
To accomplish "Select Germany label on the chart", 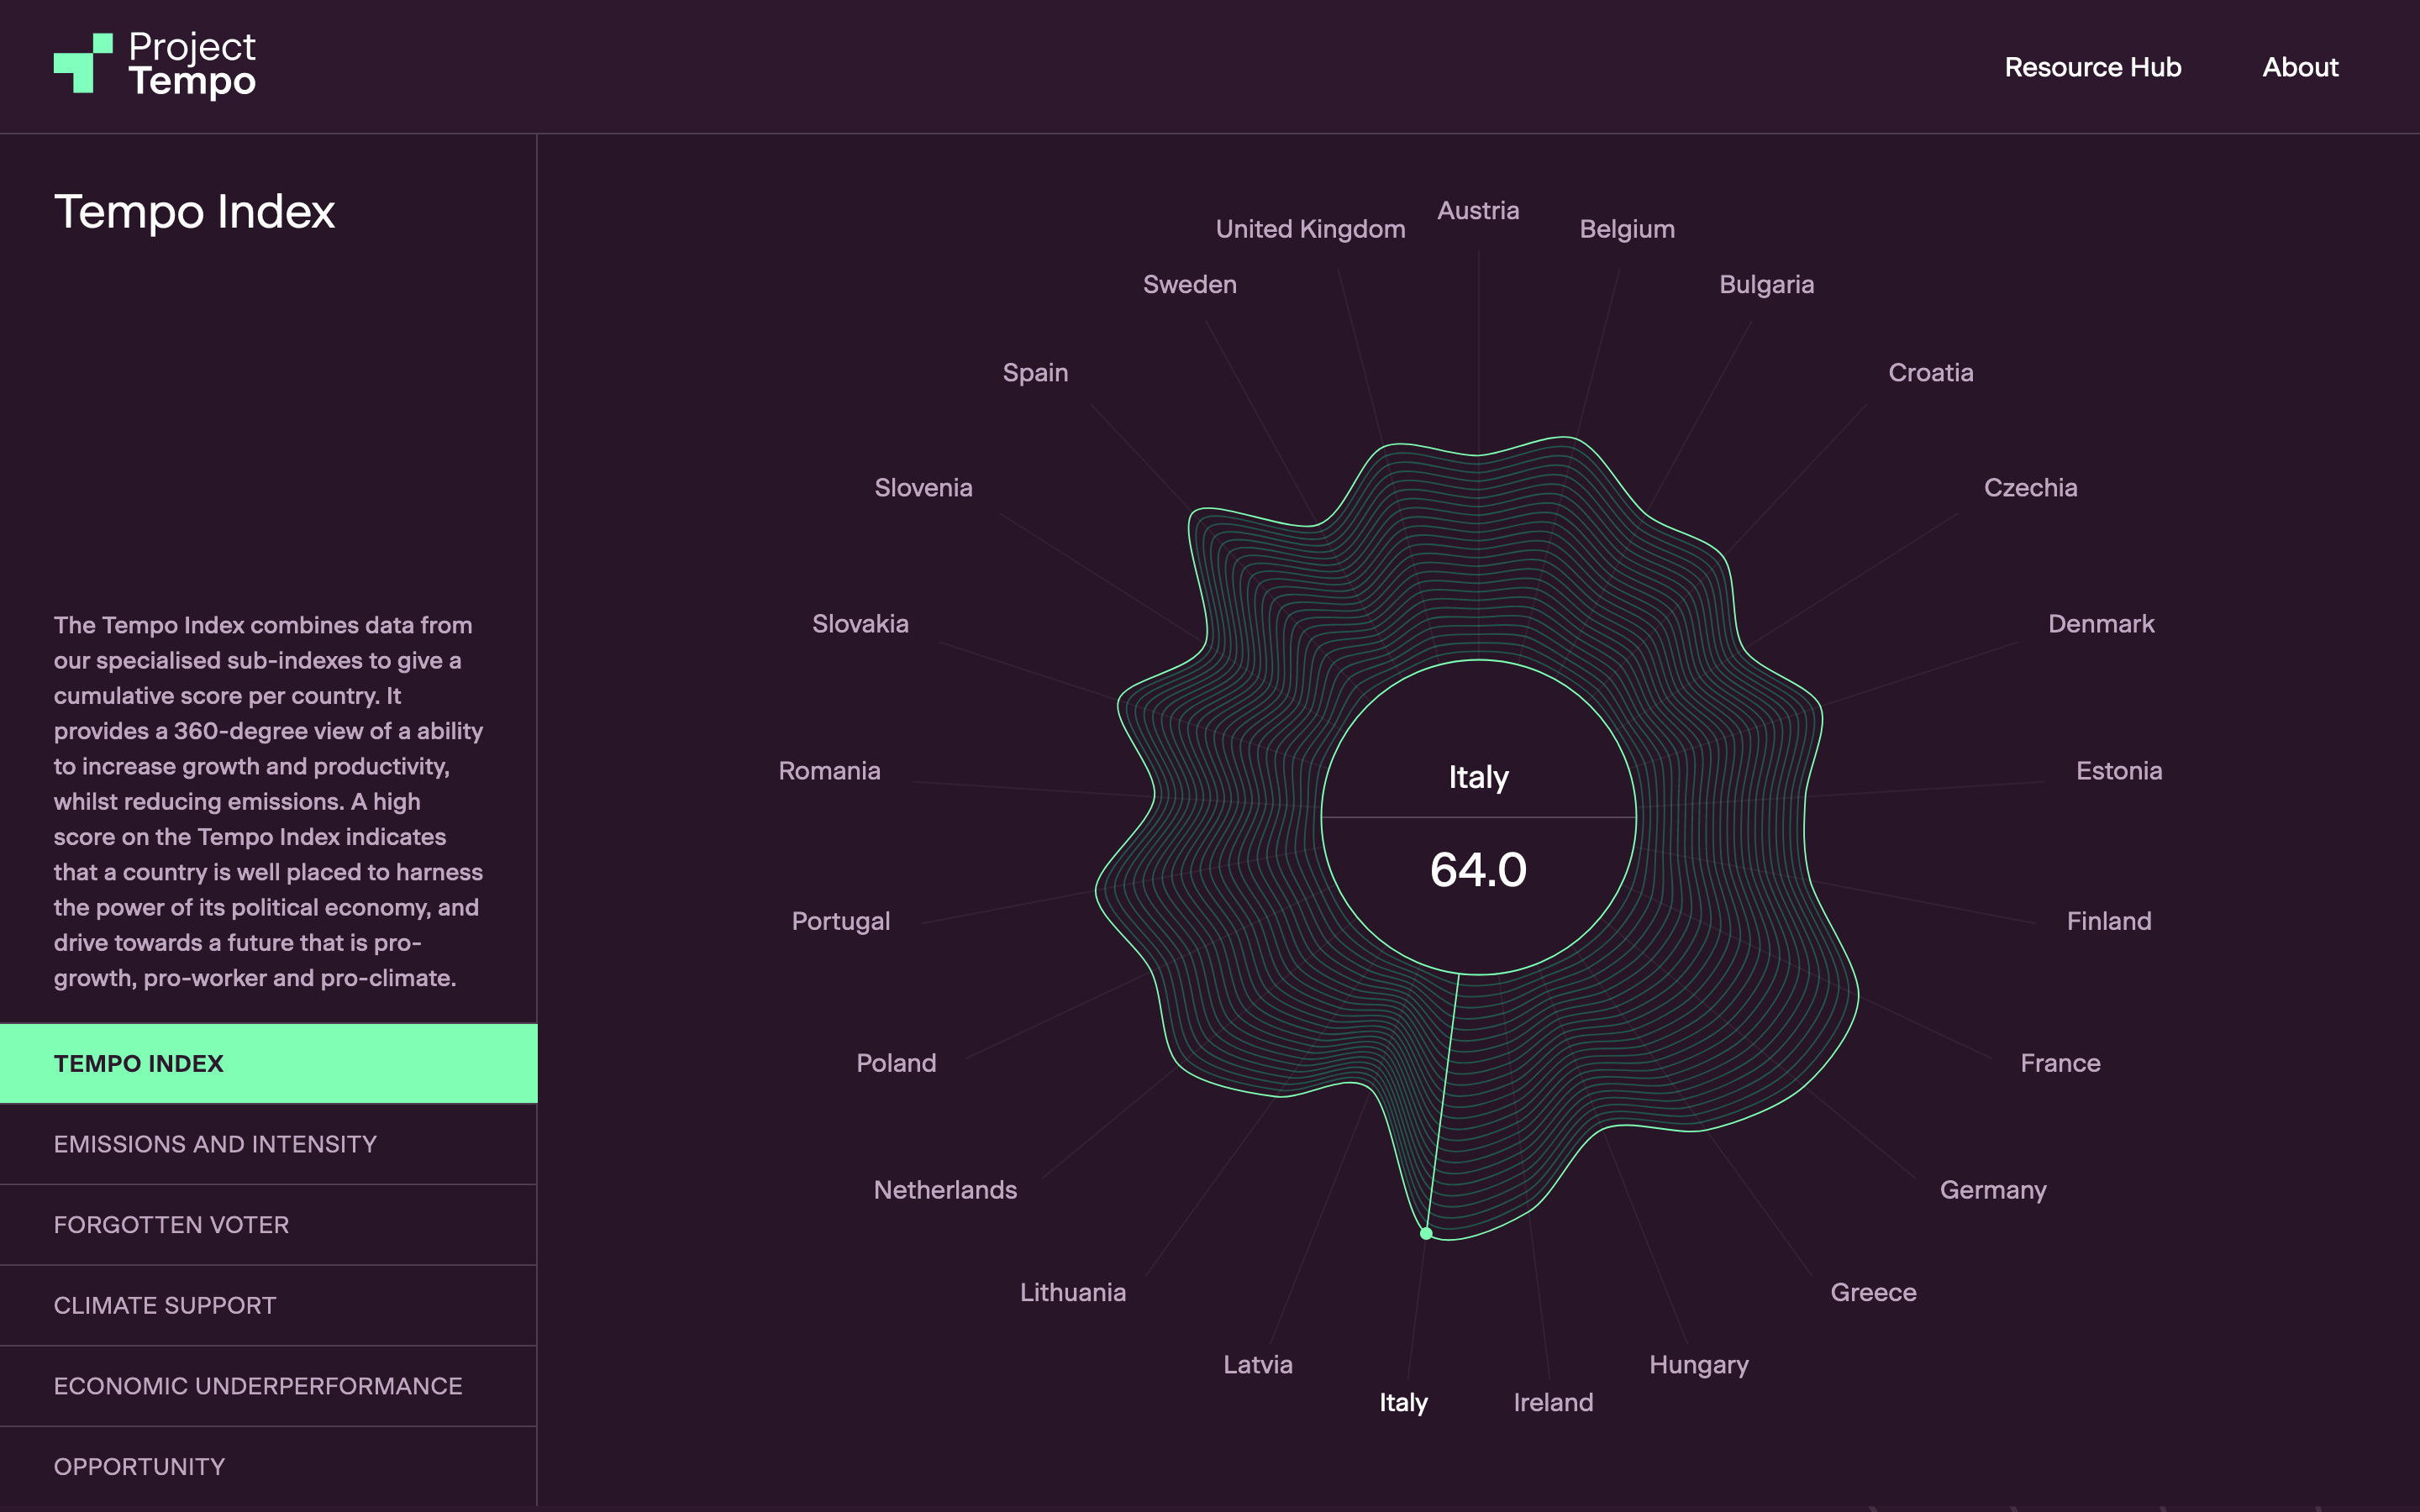I will point(1992,1190).
